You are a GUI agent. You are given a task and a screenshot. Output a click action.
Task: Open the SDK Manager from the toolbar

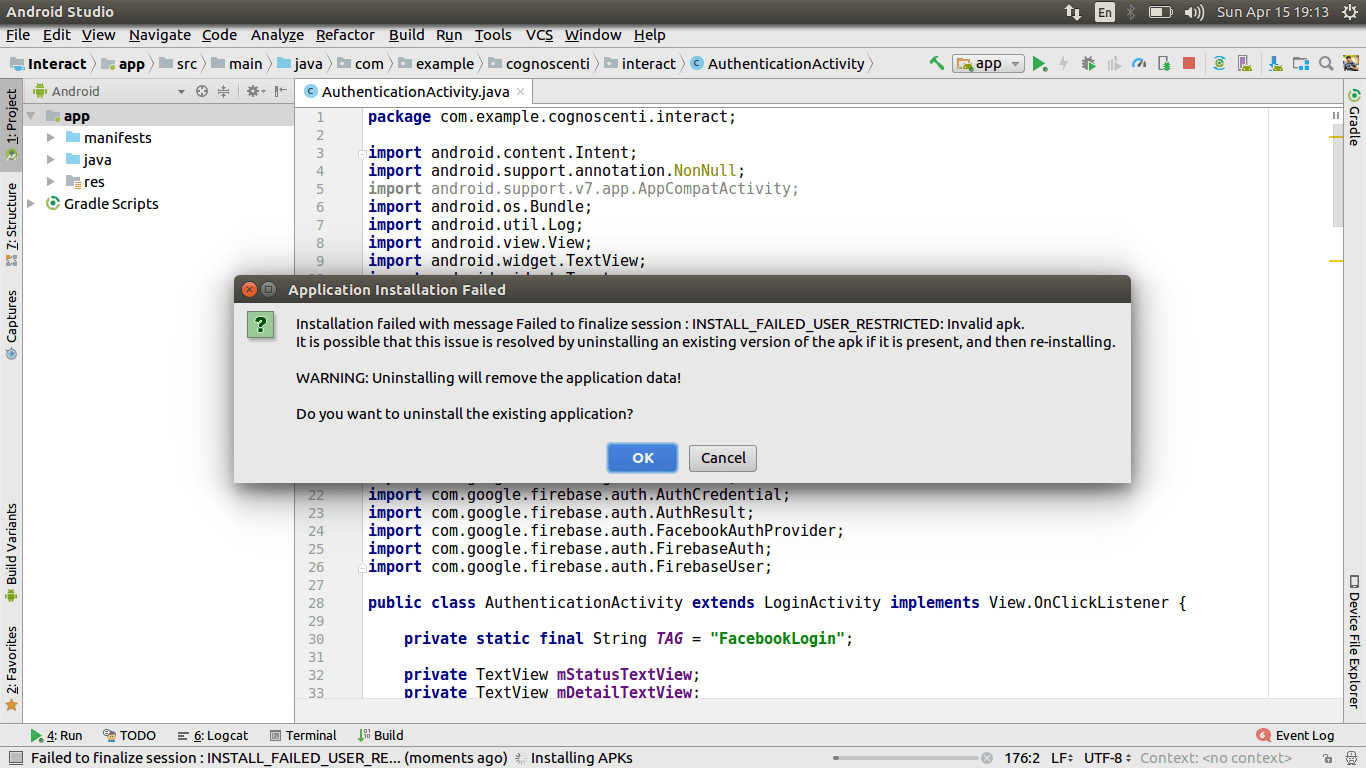1276,62
